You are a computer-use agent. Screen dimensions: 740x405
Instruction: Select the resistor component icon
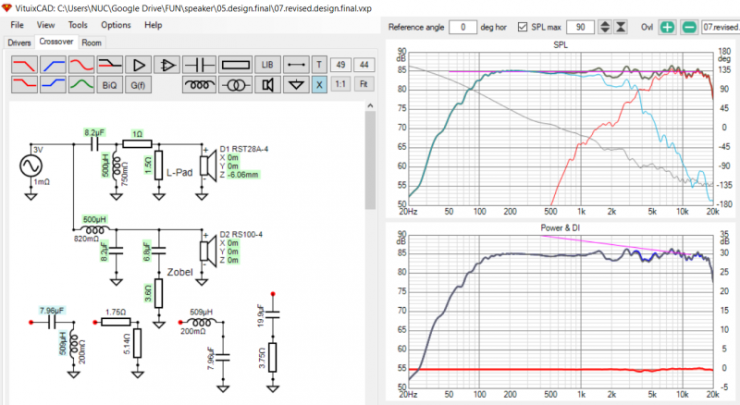point(236,64)
